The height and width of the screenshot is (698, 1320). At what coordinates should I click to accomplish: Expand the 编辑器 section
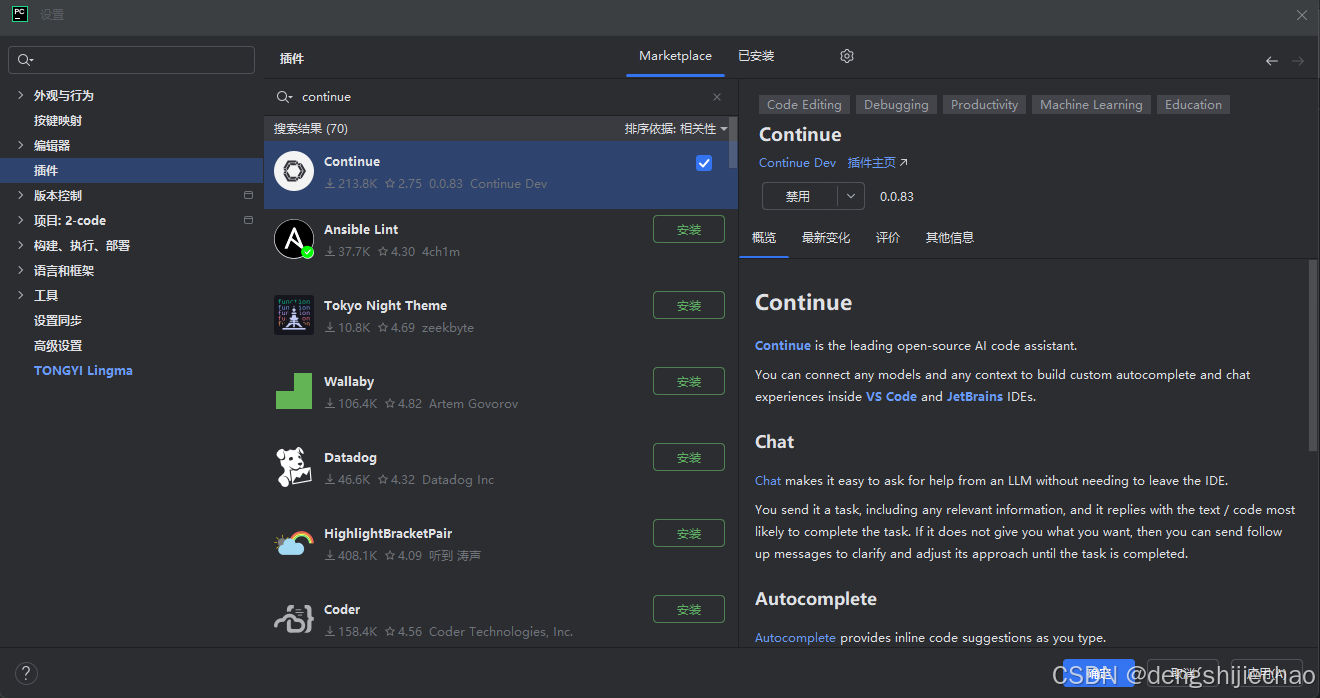click(21, 145)
